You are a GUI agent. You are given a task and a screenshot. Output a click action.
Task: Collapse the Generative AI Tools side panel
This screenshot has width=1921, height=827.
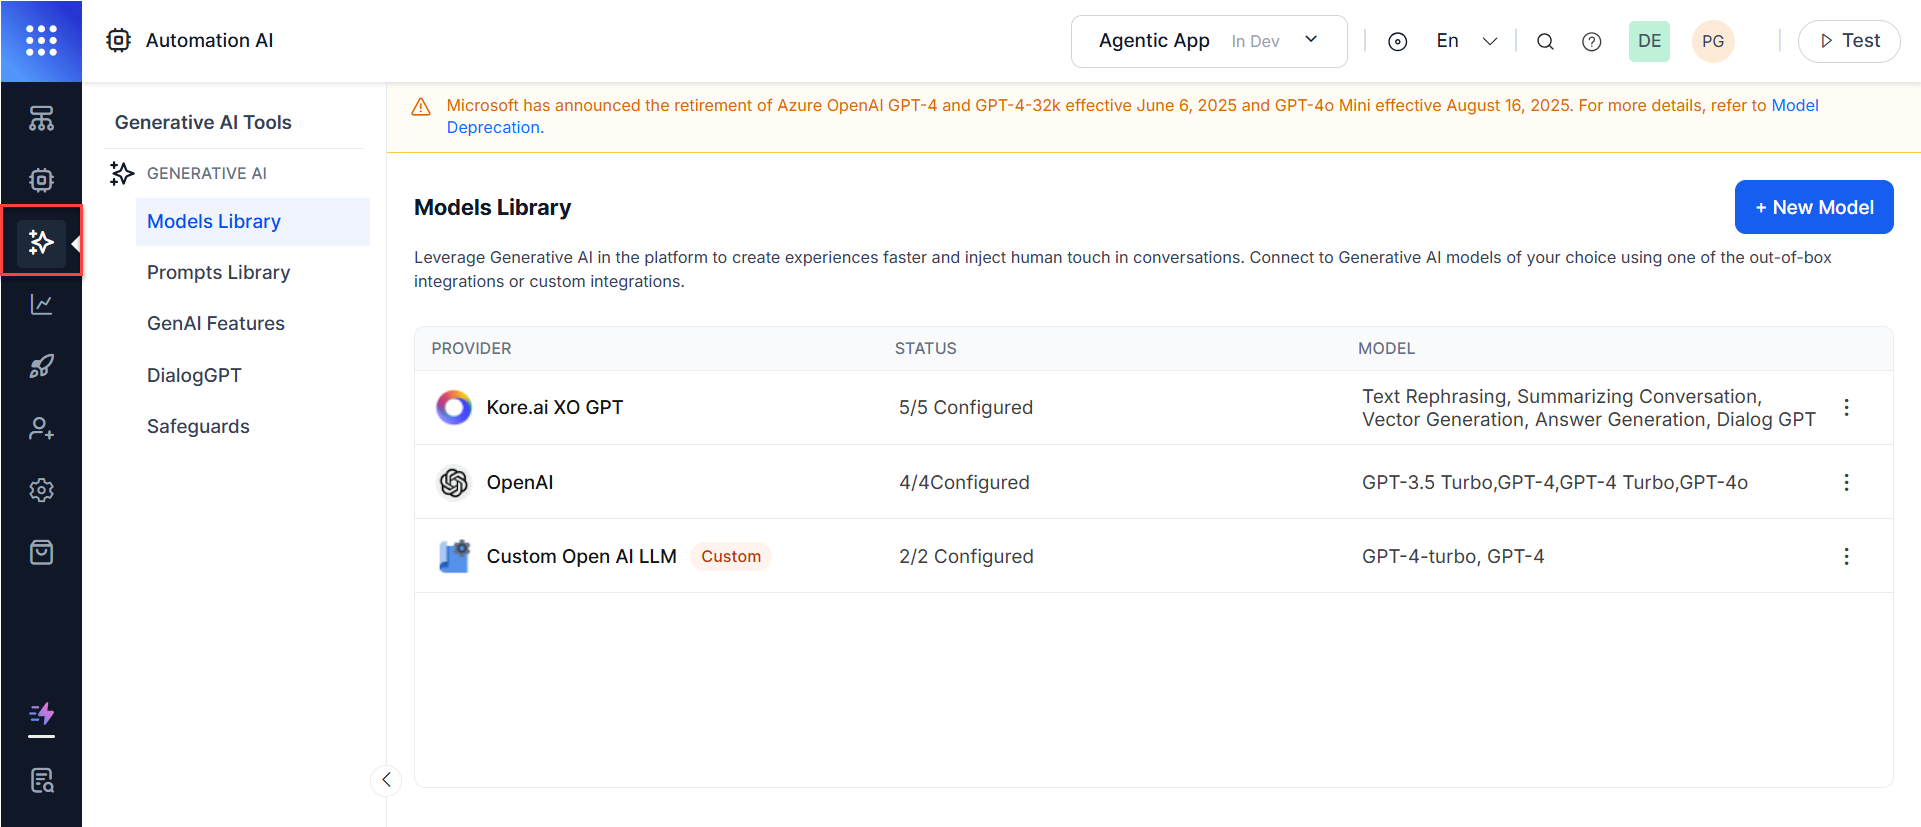(386, 780)
